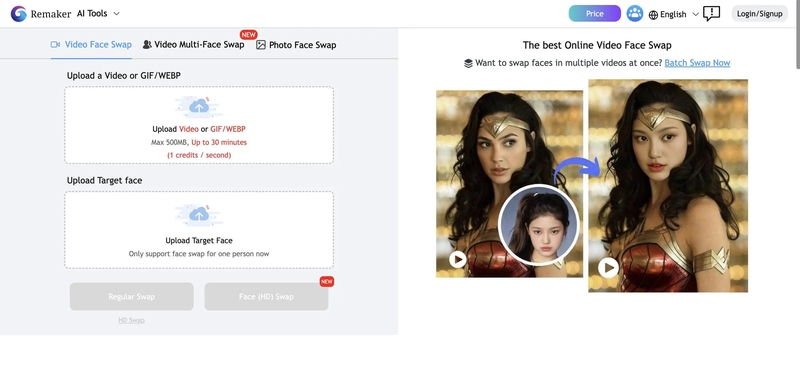Click the Upload Video or GIF/WEBP area
The height and width of the screenshot is (373, 800).
coord(199,125)
